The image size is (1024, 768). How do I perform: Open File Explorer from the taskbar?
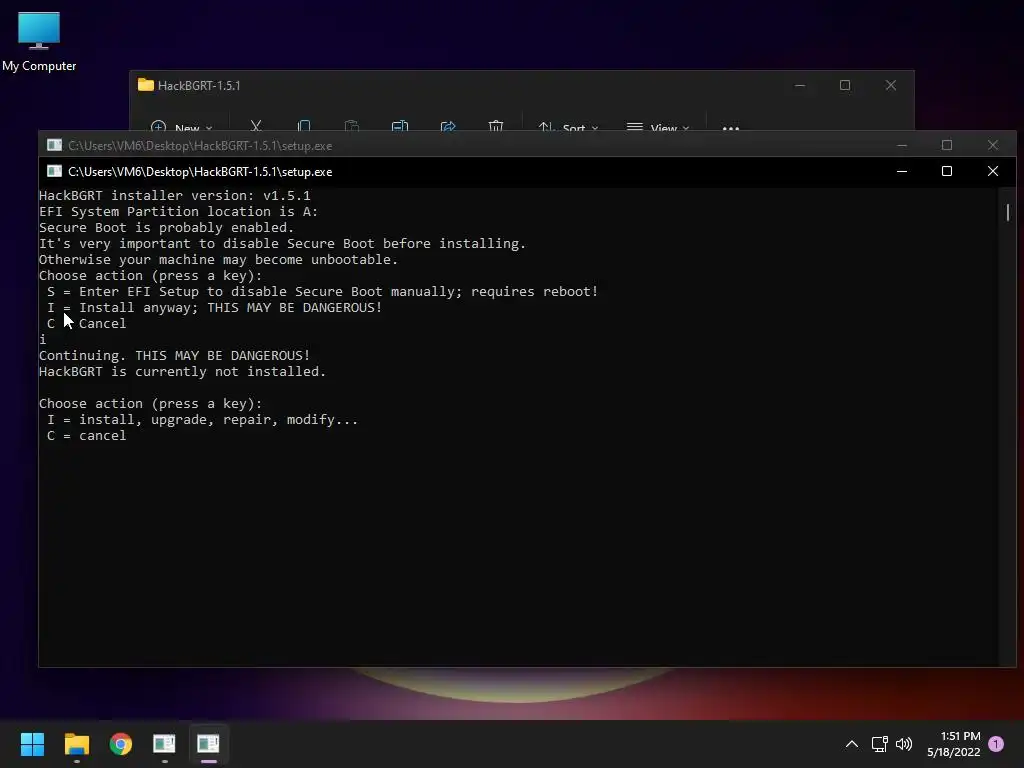point(76,744)
